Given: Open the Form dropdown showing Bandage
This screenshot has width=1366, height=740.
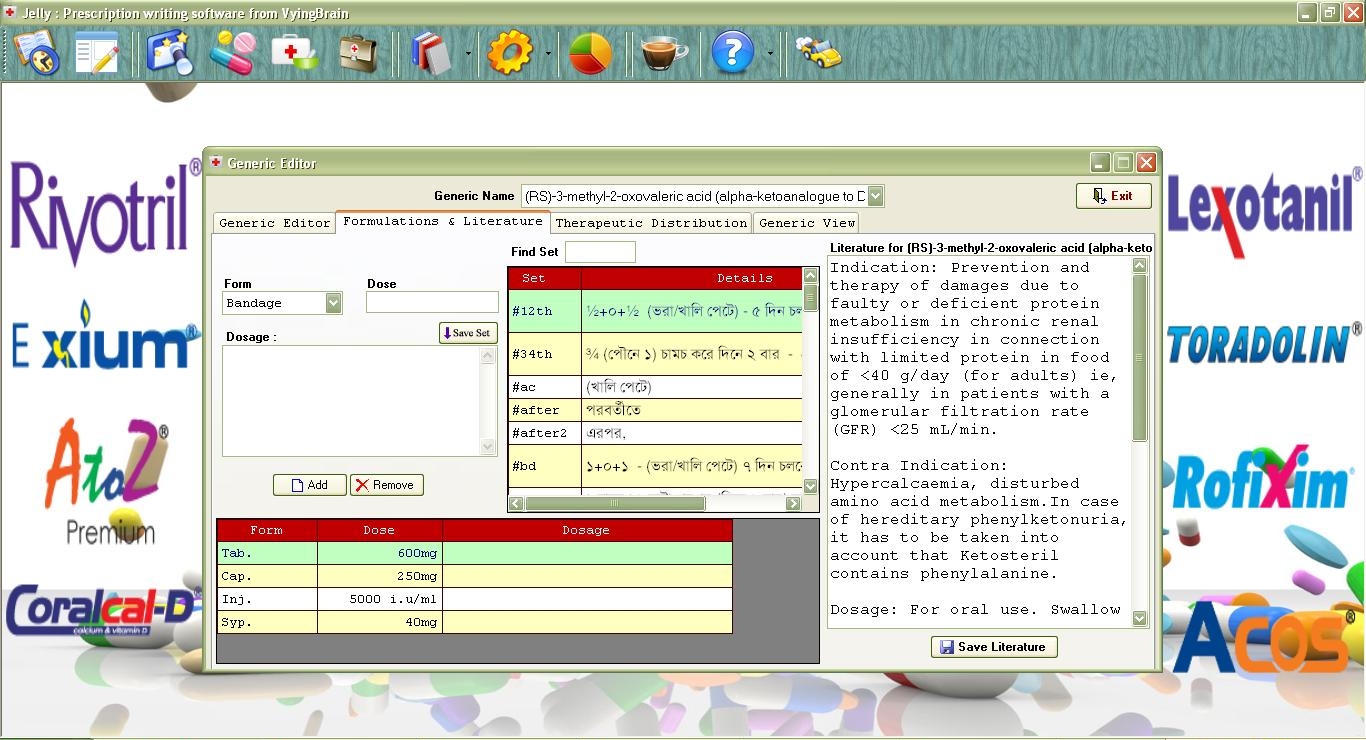Looking at the screenshot, I should click(x=333, y=303).
